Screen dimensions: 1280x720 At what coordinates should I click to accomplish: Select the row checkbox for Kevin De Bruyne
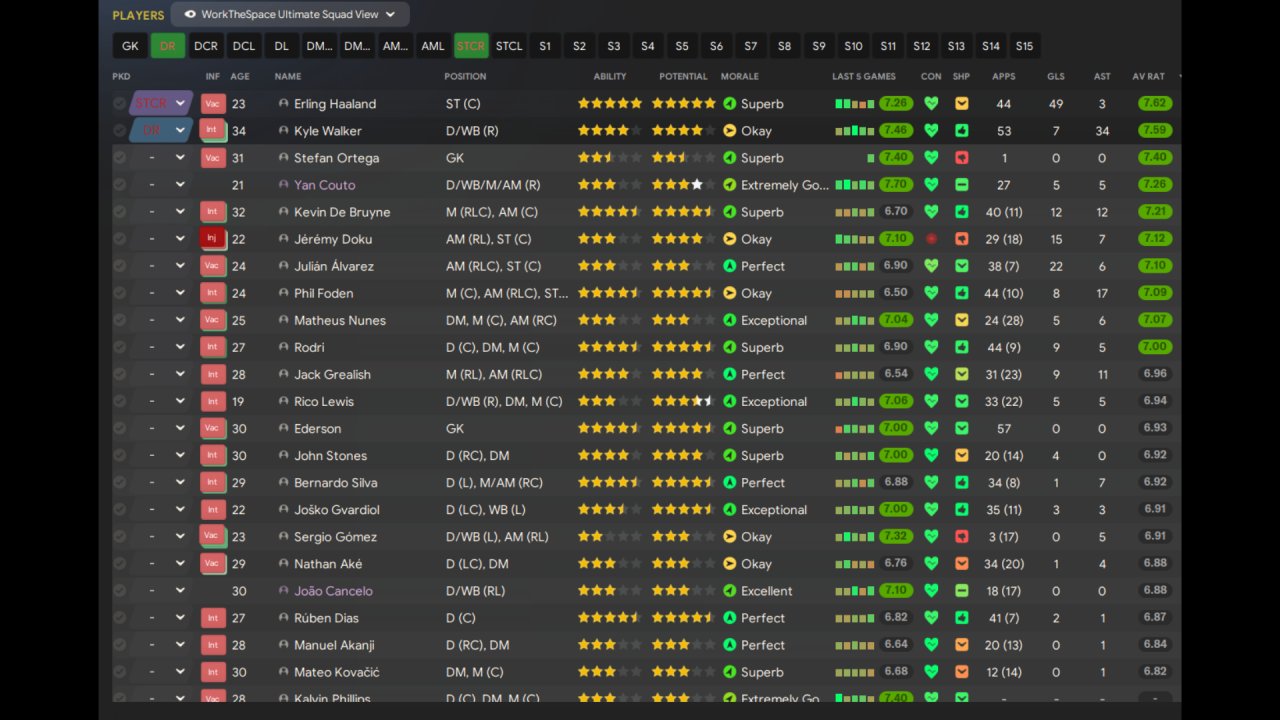120,212
